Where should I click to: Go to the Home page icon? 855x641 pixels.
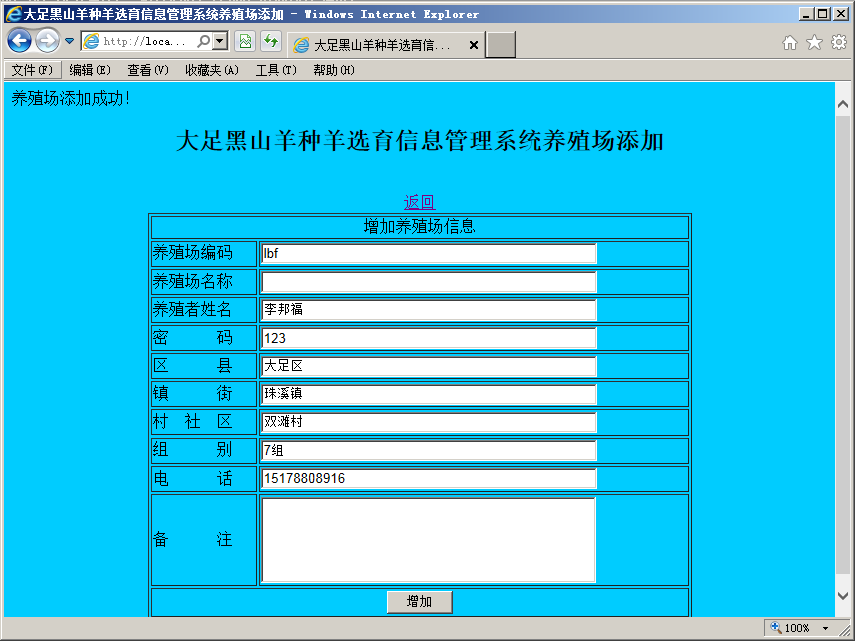coord(790,43)
